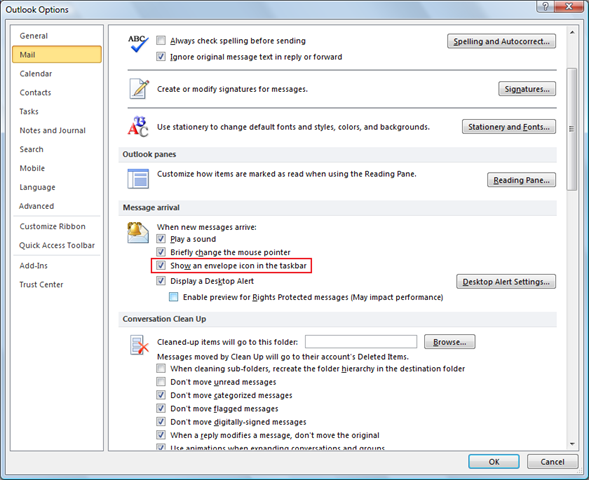Click the Reading Pane button
Screen dimensions: 589x480
pos(521,180)
